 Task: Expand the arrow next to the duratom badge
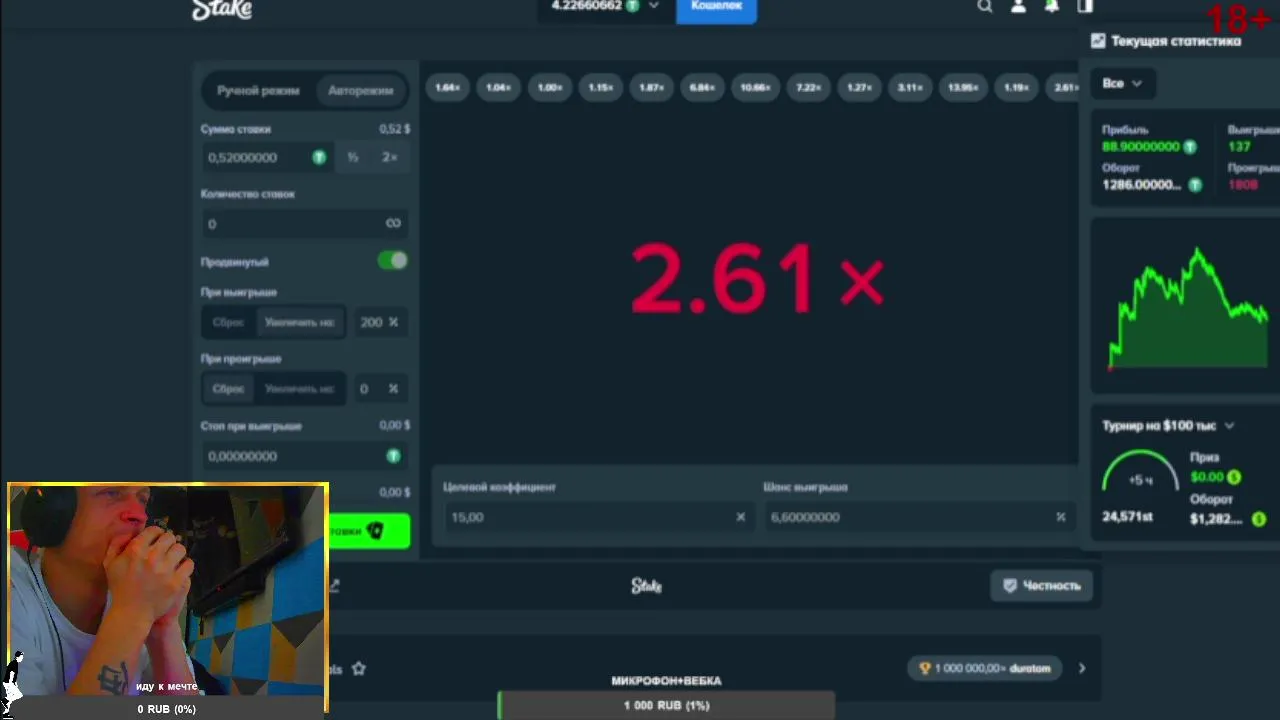click(1081, 668)
